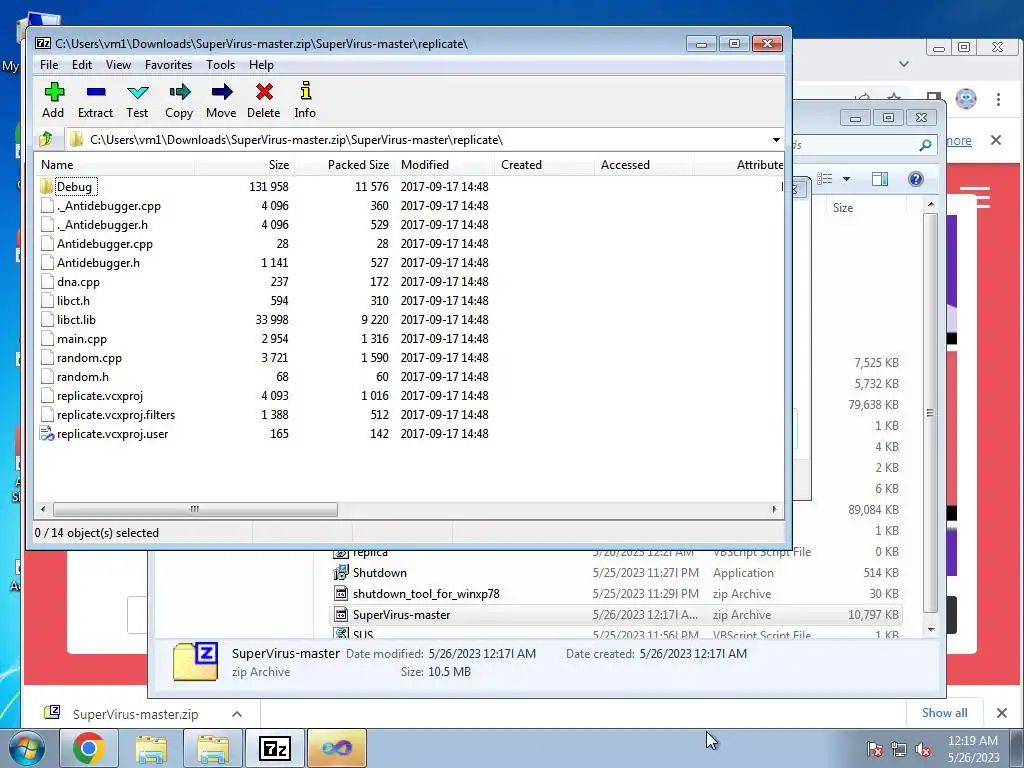The width and height of the screenshot is (1024, 768).
Task: Click Explorer vertical scrollbar down arrow
Action: [x=931, y=630]
